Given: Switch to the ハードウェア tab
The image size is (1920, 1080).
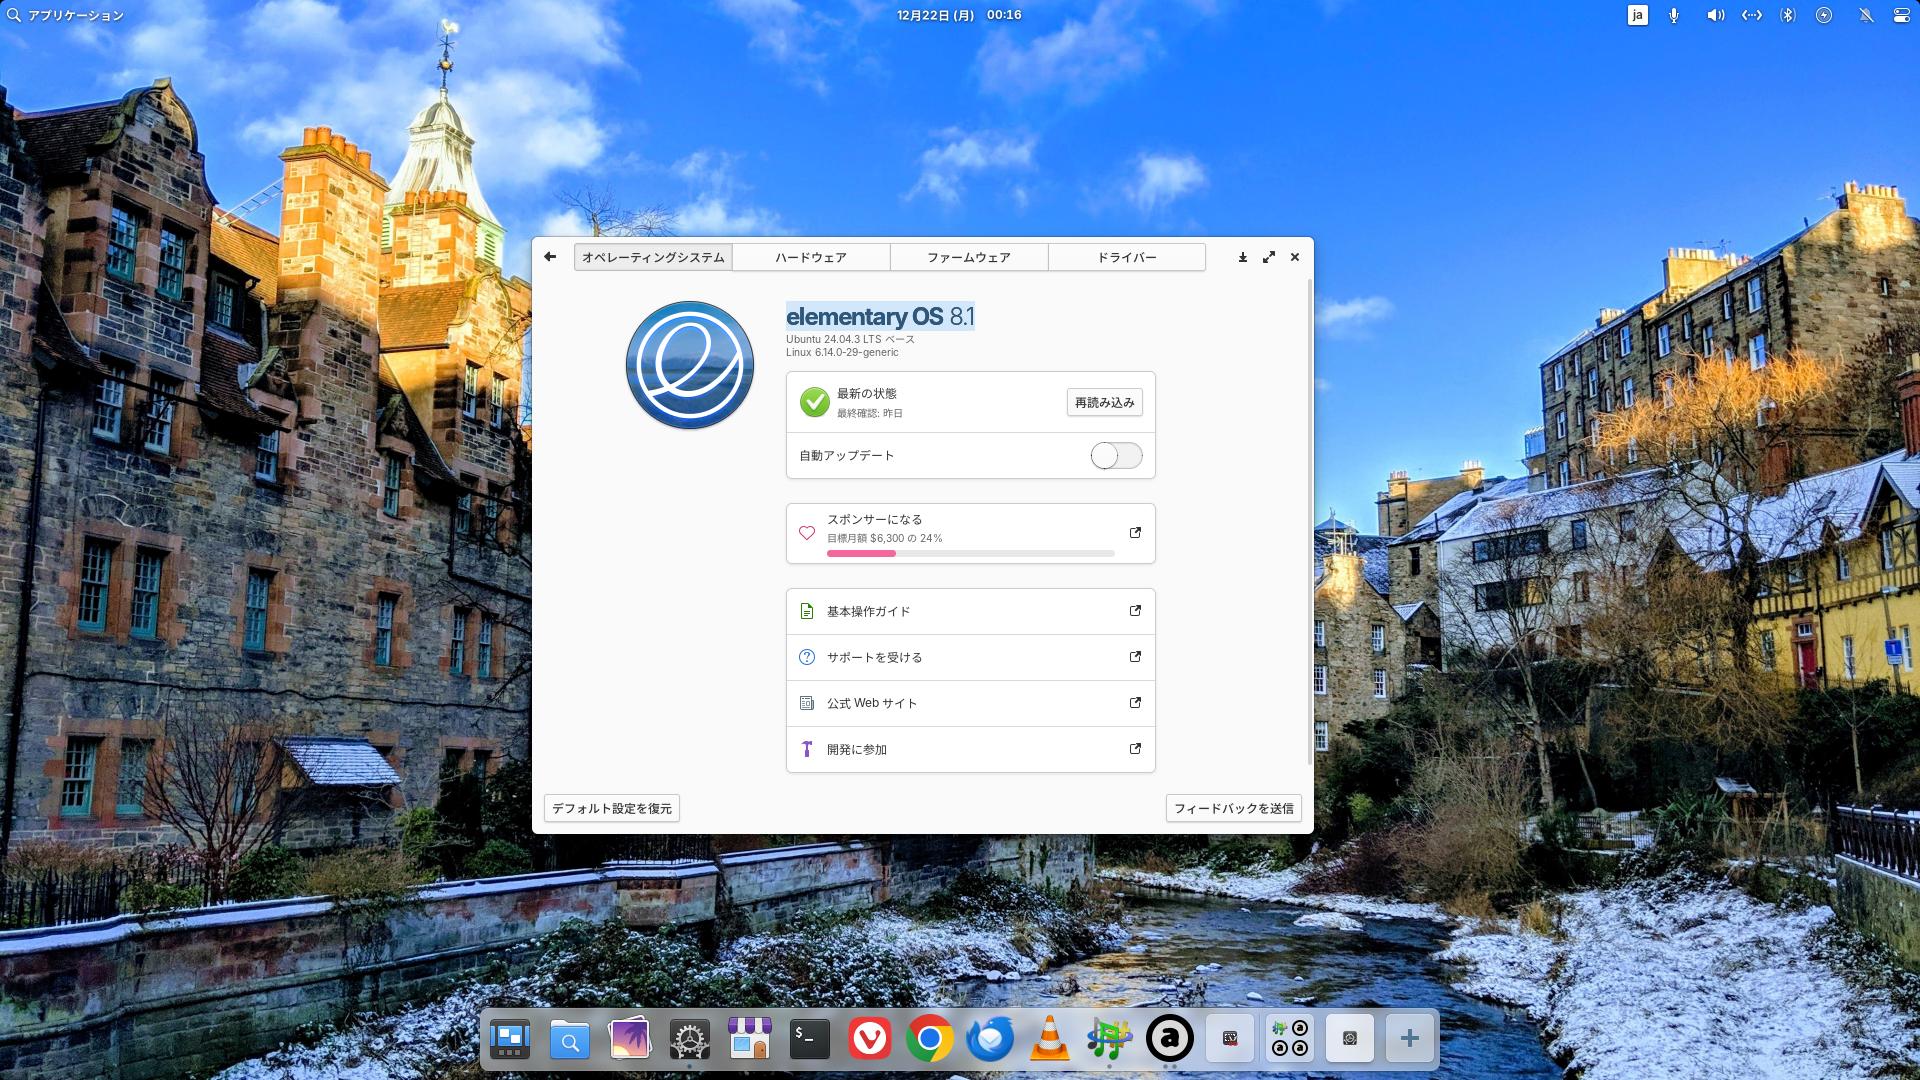Looking at the screenshot, I should pos(810,257).
